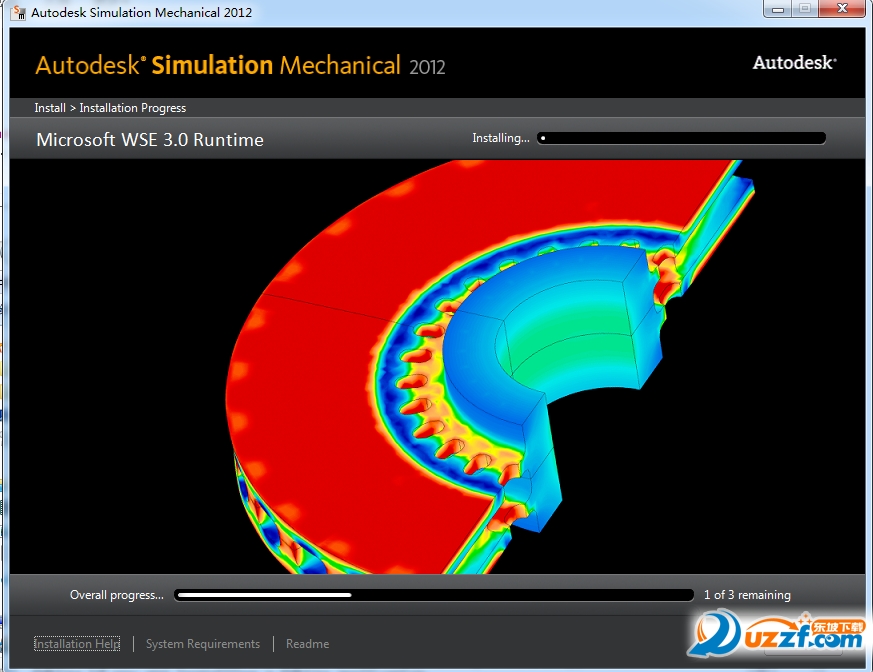This screenshot has height=672, width=873.
Task: Minimize the installer window
Action: click(x=778, y=9)
